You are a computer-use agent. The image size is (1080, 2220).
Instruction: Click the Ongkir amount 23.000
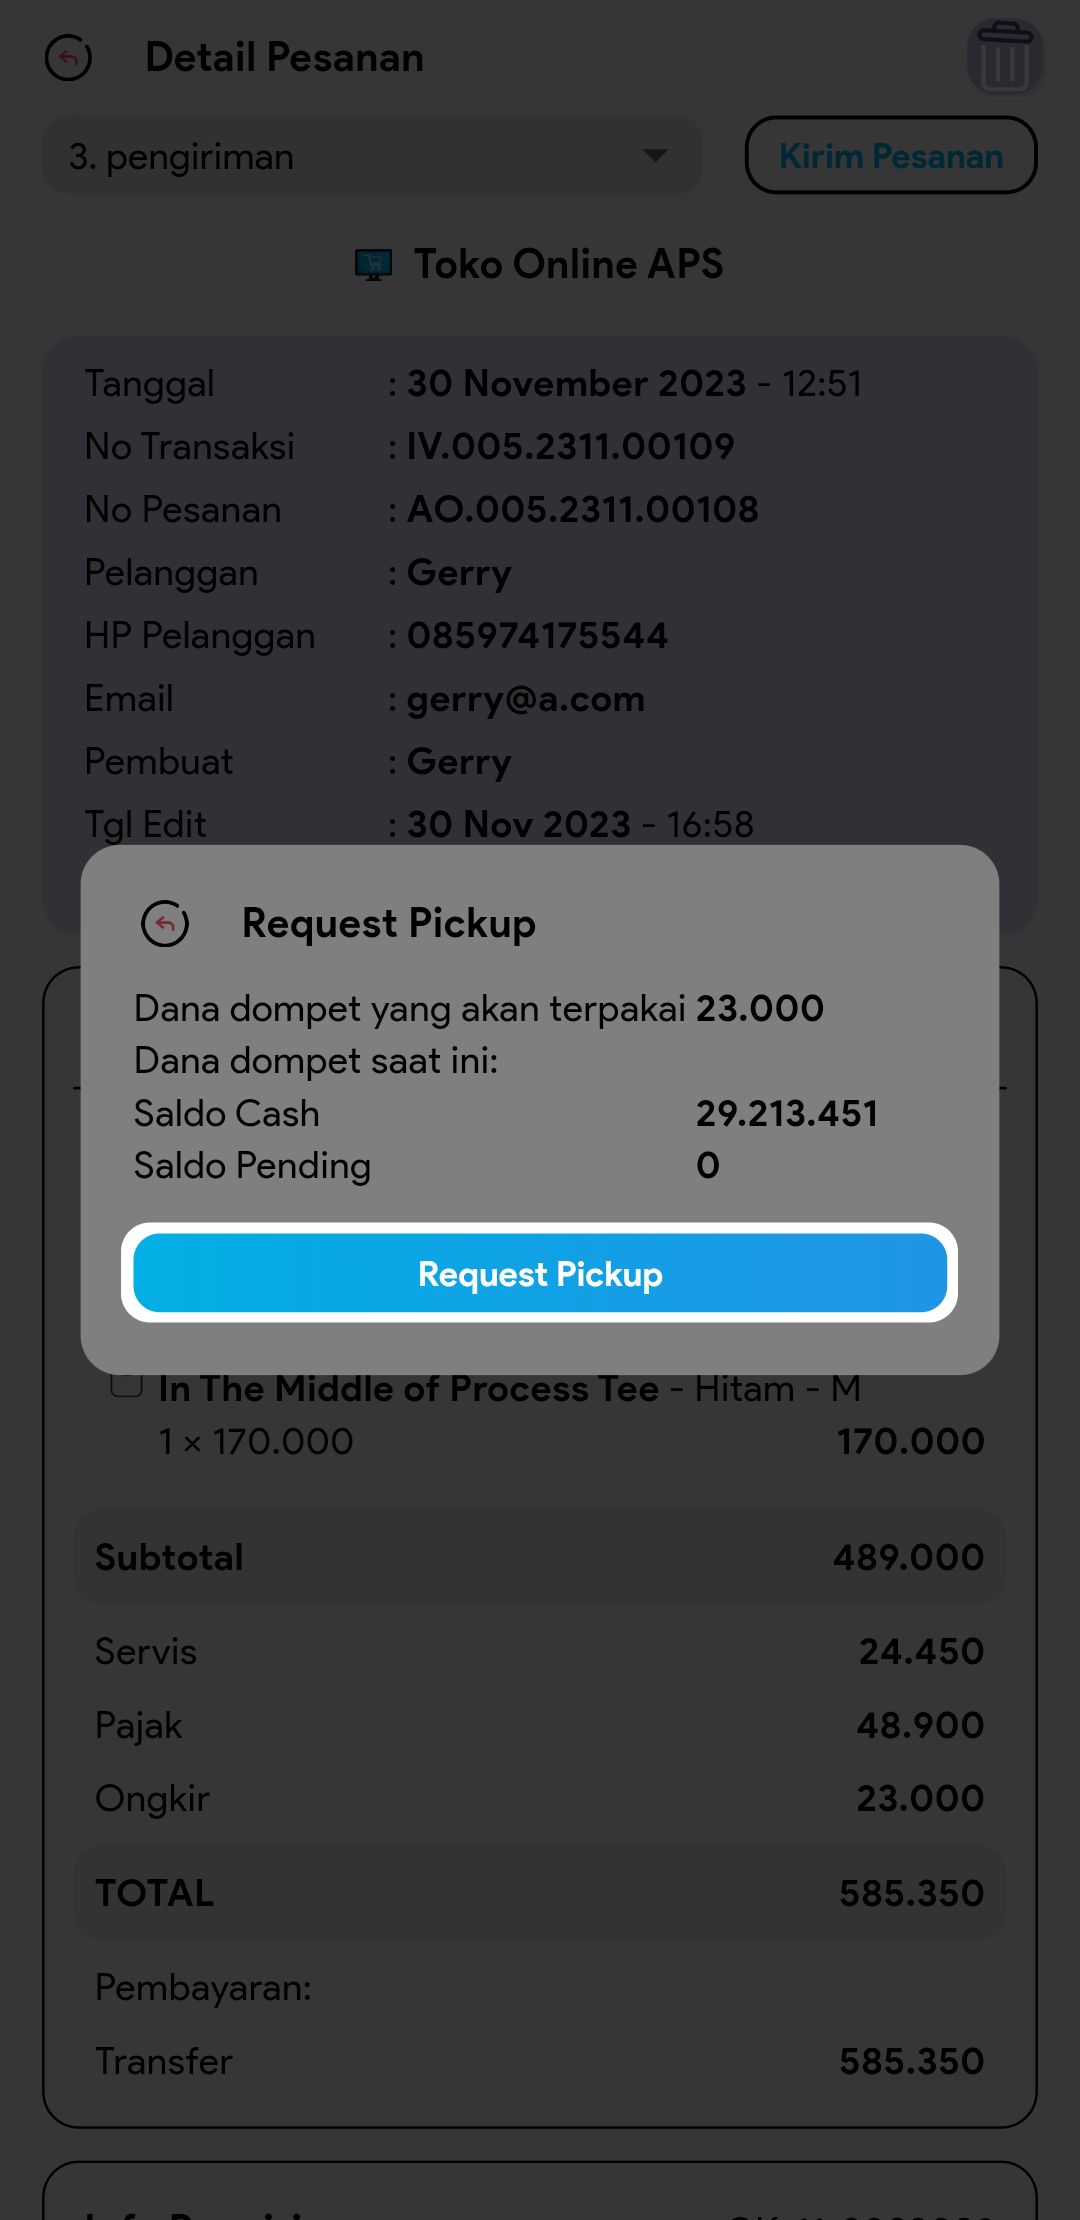click(920, 1798)
